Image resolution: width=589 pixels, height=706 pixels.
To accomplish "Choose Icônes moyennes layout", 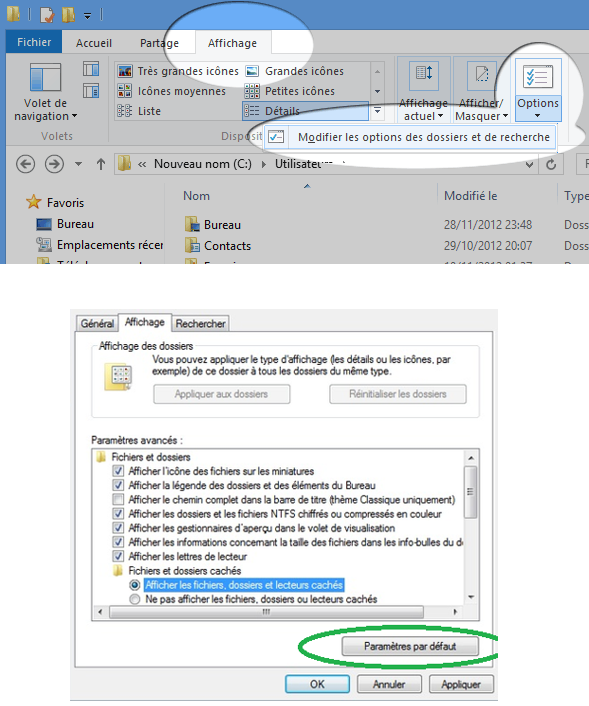I will coord(171,91).
